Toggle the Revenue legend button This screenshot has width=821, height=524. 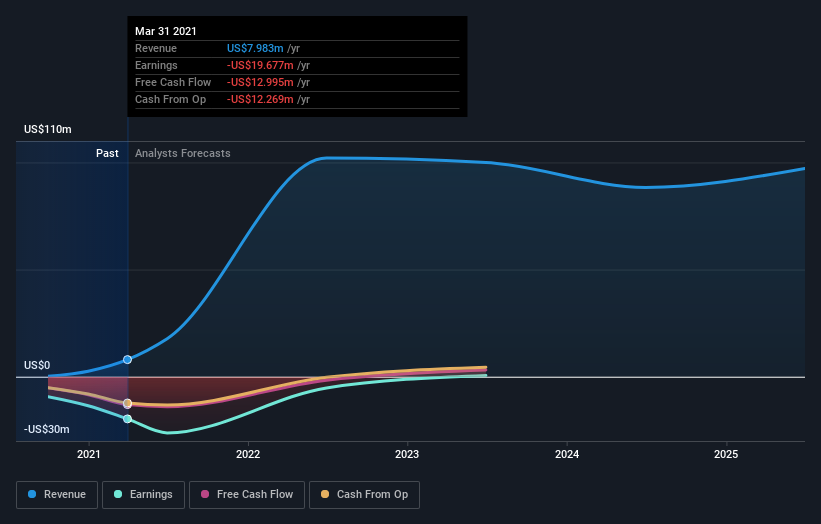pos(57,495)
